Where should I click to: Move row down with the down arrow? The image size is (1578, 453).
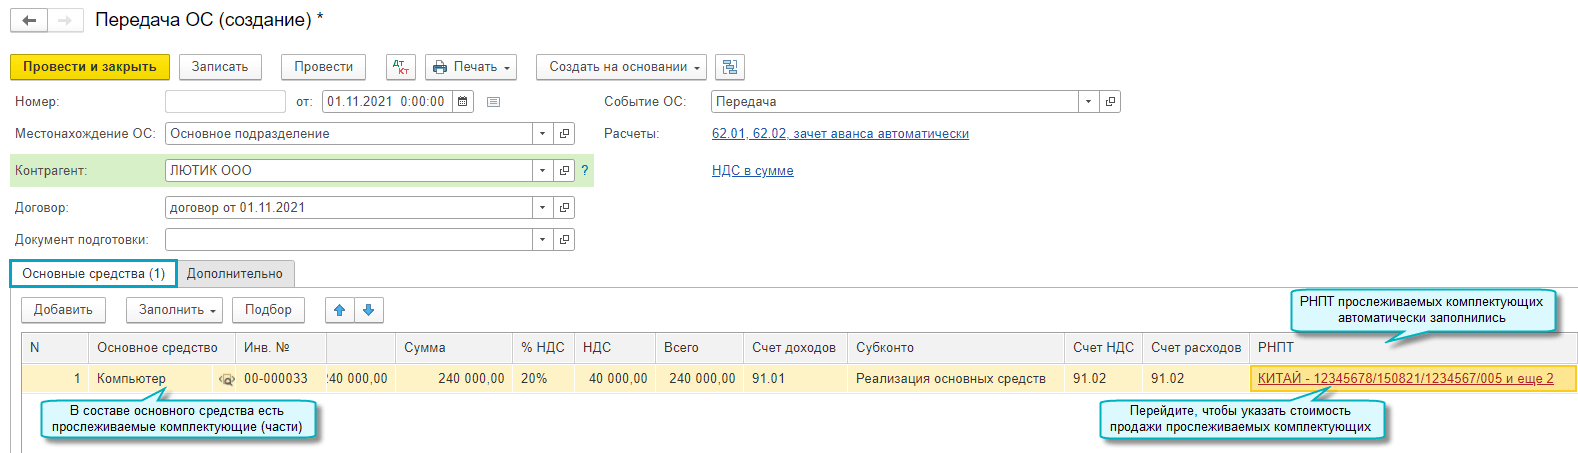coord(369,310)
